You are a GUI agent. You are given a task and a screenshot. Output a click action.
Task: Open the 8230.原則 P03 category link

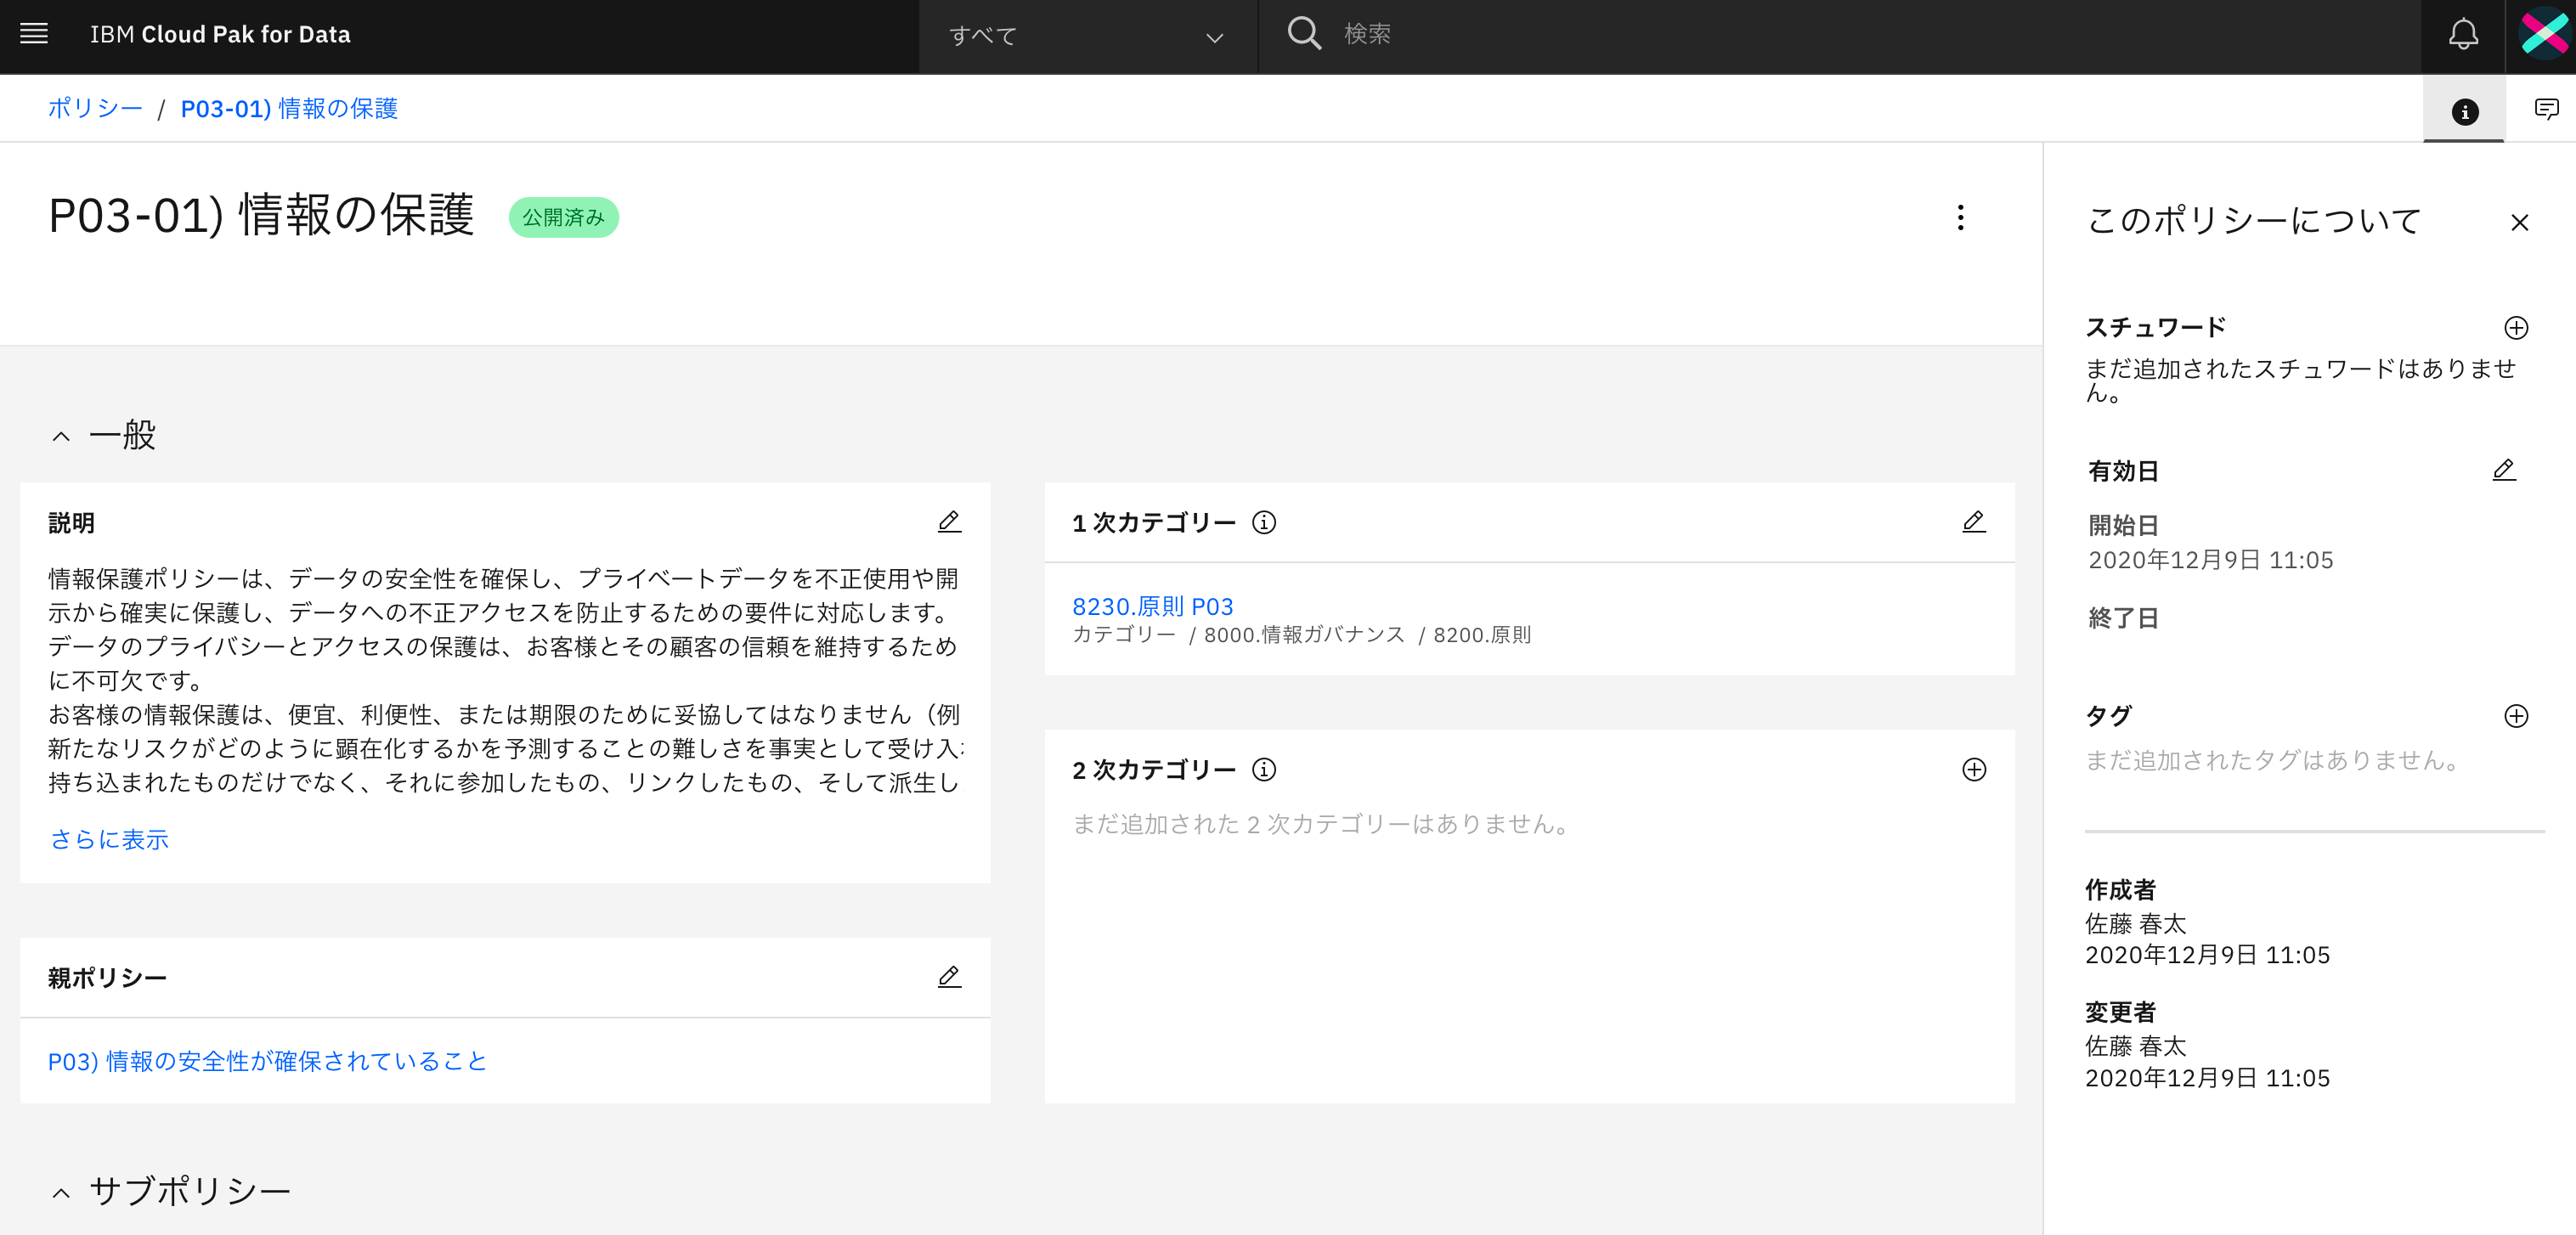click(x=1152, y=606)
